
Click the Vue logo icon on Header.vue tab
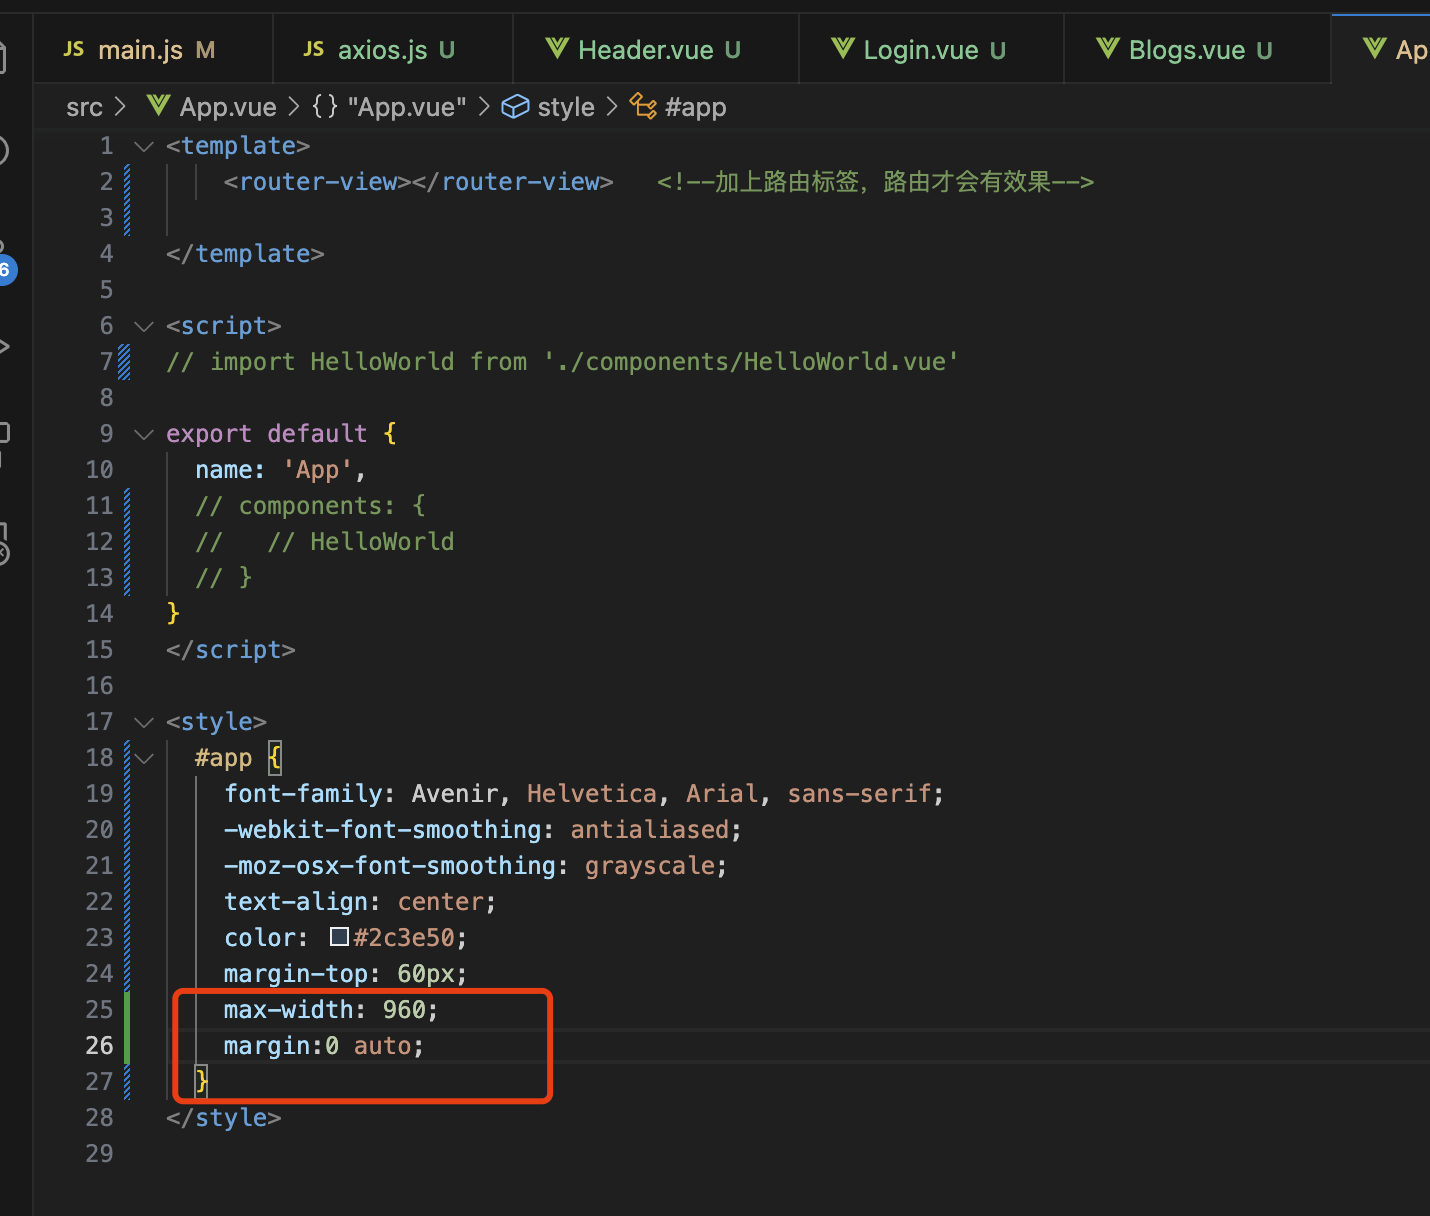pyautogui.click(x=557, y=48)
